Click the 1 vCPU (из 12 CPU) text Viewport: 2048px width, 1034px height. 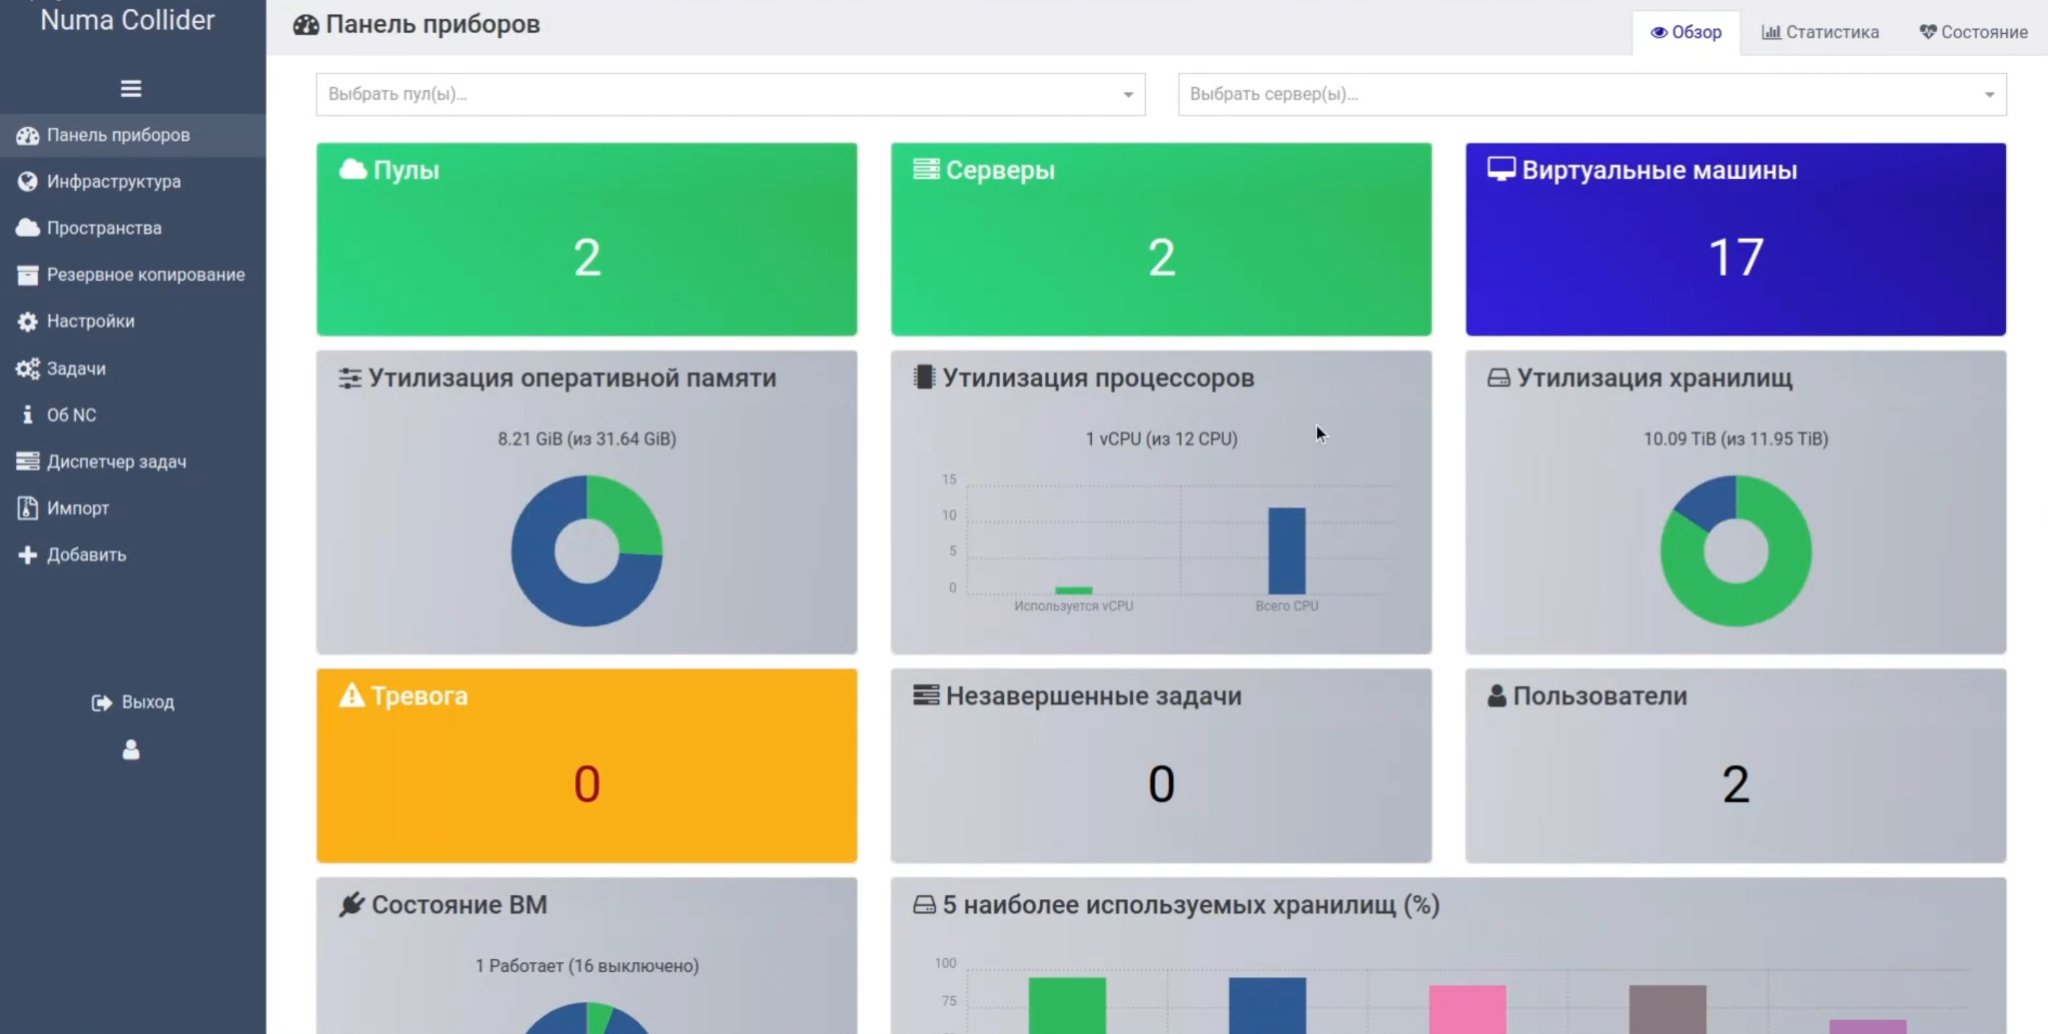point(1161,439)
